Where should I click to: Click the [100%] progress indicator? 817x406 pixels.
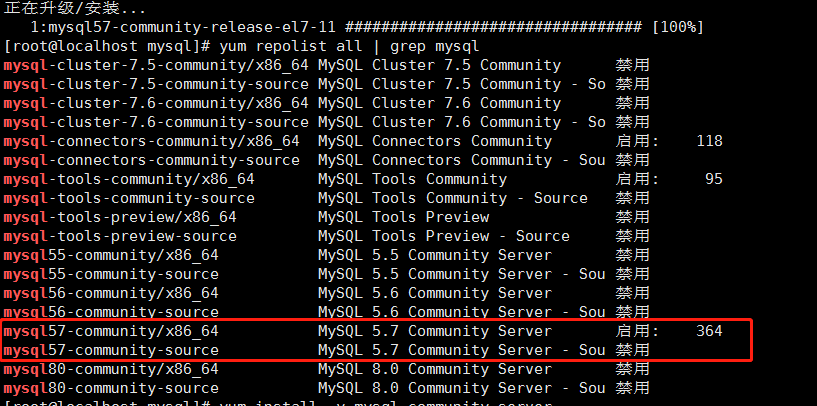tap(677, 27)
